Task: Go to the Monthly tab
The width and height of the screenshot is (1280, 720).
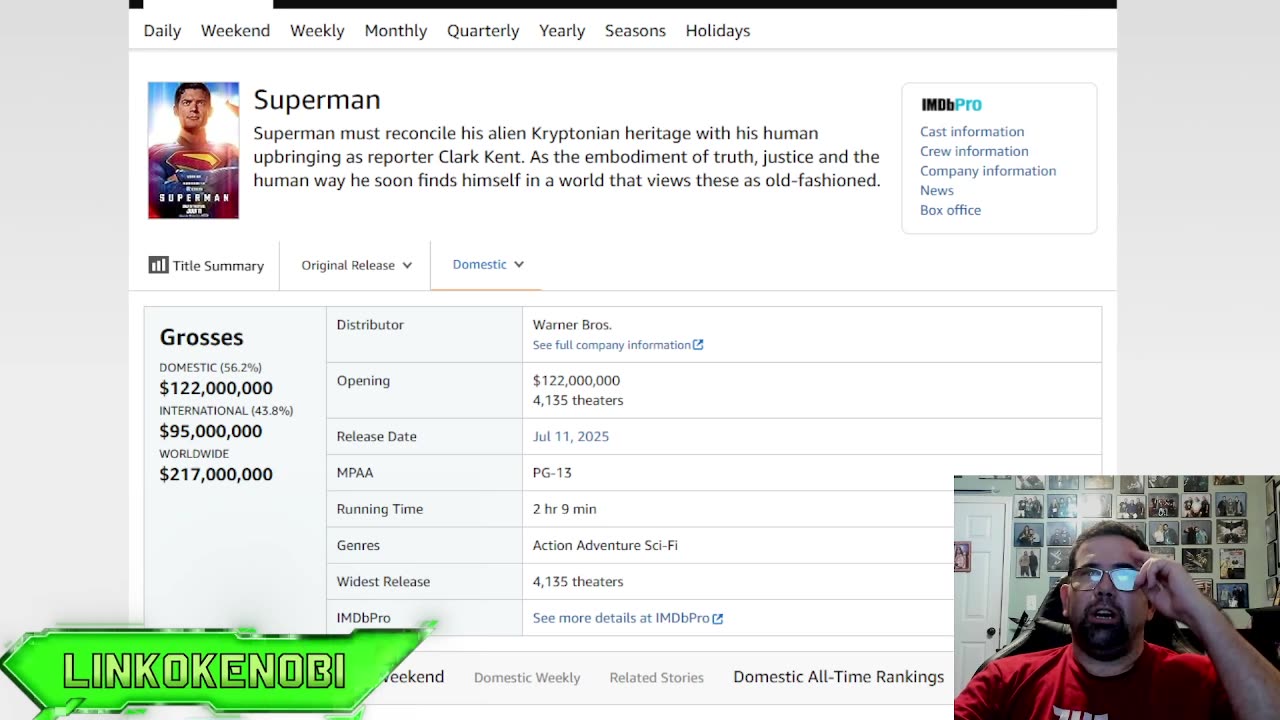Action: pos(395,30)
